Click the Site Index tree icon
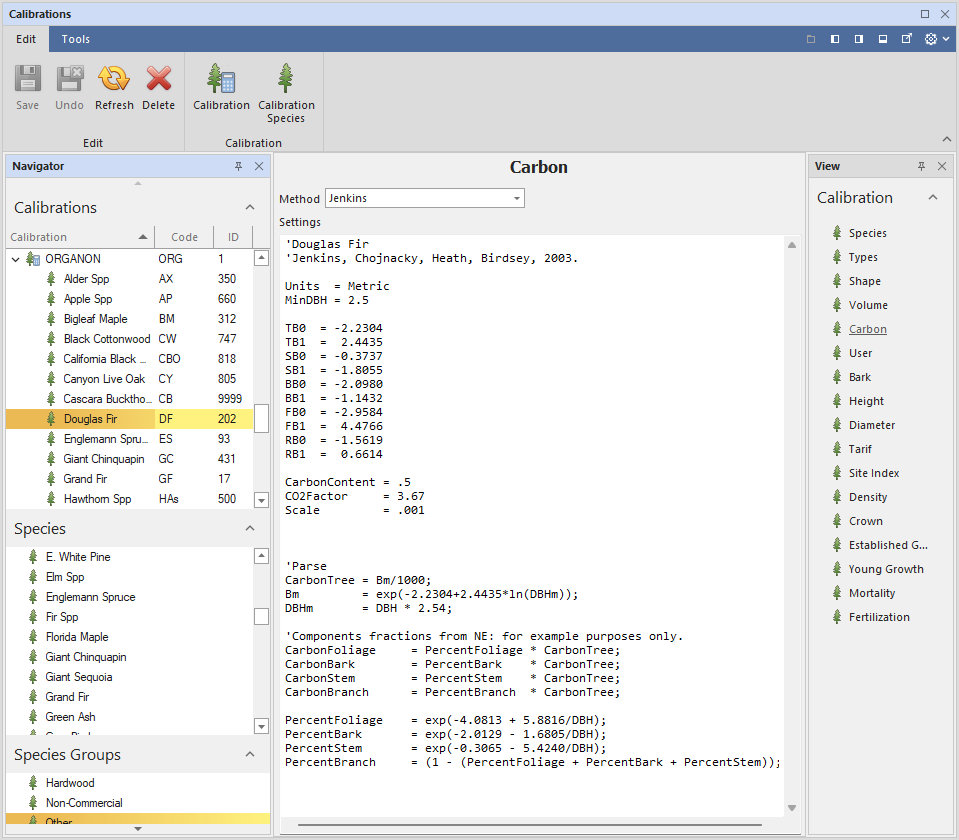This screenshot has width=959, height=840. [837, 473]
